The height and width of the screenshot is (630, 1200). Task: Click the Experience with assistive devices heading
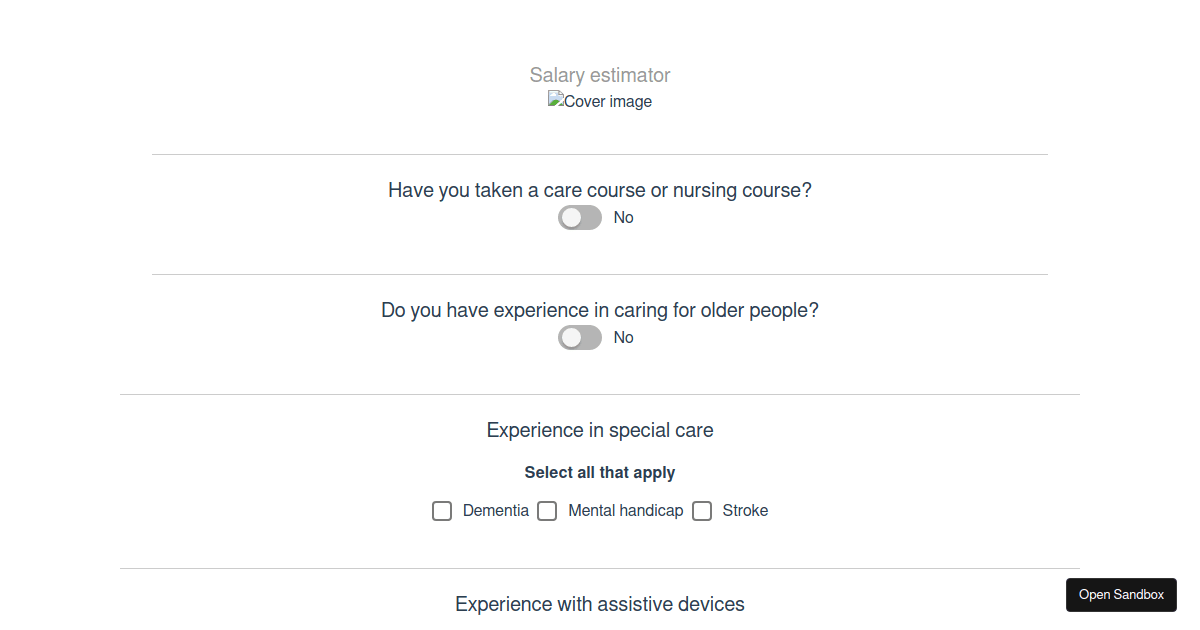pos(599,604)
